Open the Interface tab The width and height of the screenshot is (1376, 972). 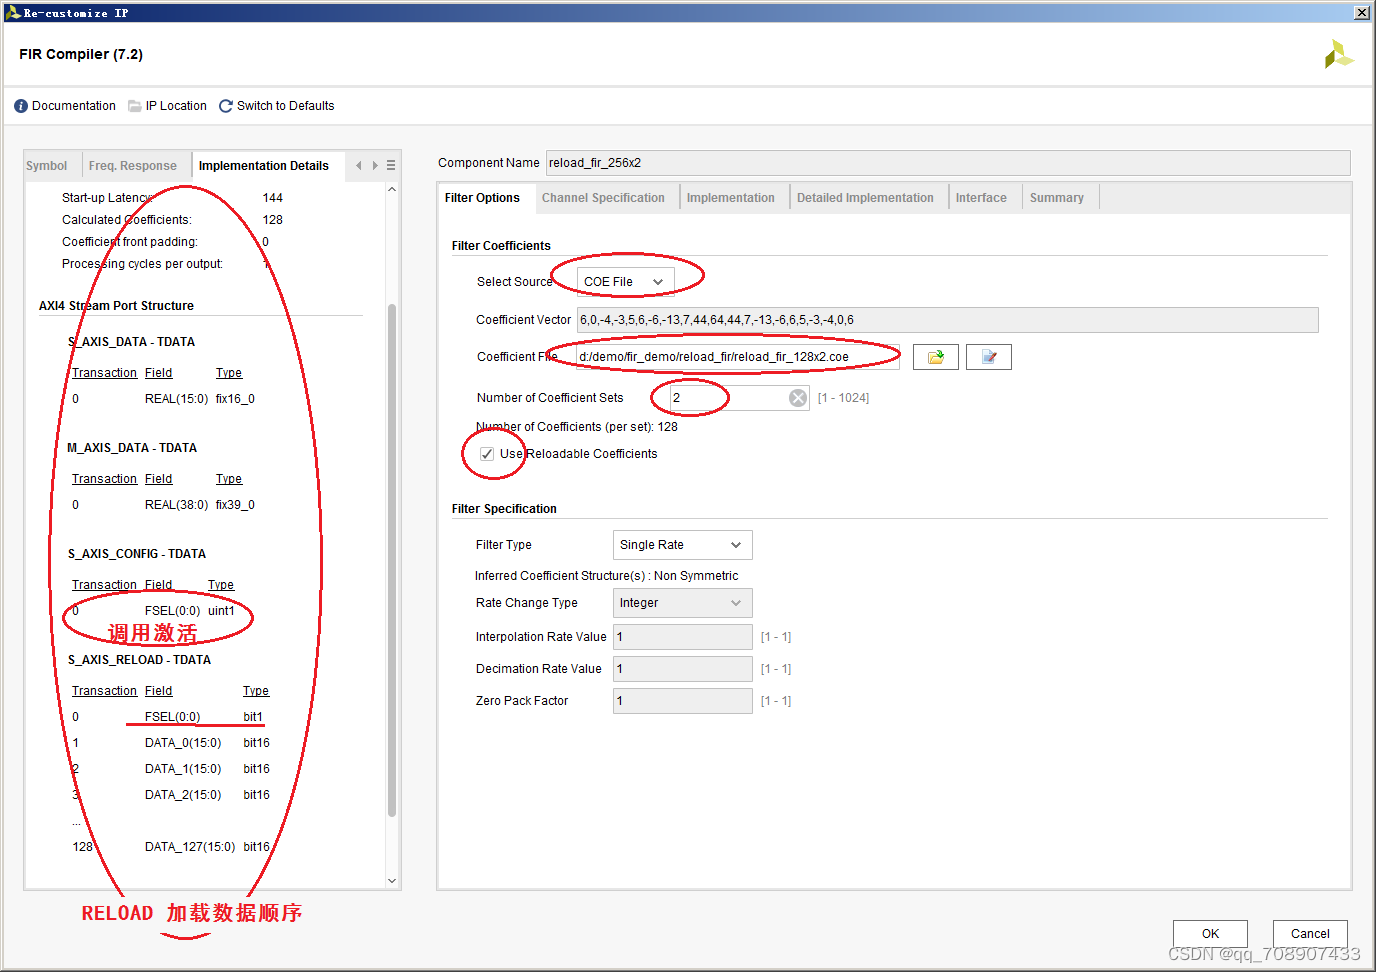(981, 198)
